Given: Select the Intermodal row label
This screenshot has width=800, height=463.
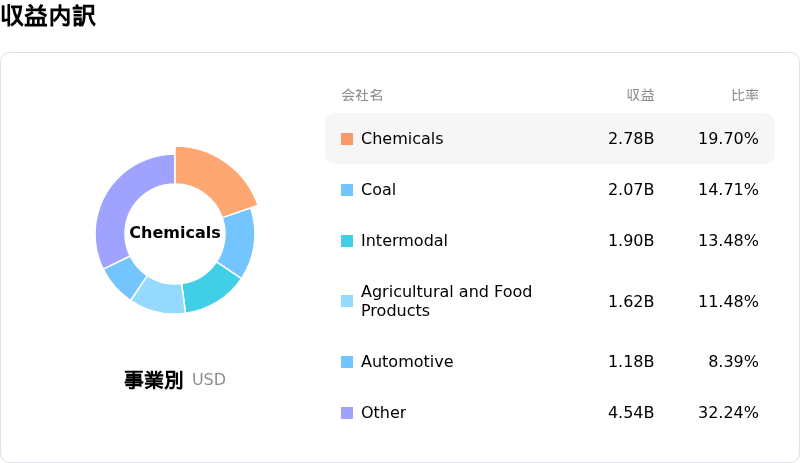Looking at the screenshot, I should (x=404, y=240).
